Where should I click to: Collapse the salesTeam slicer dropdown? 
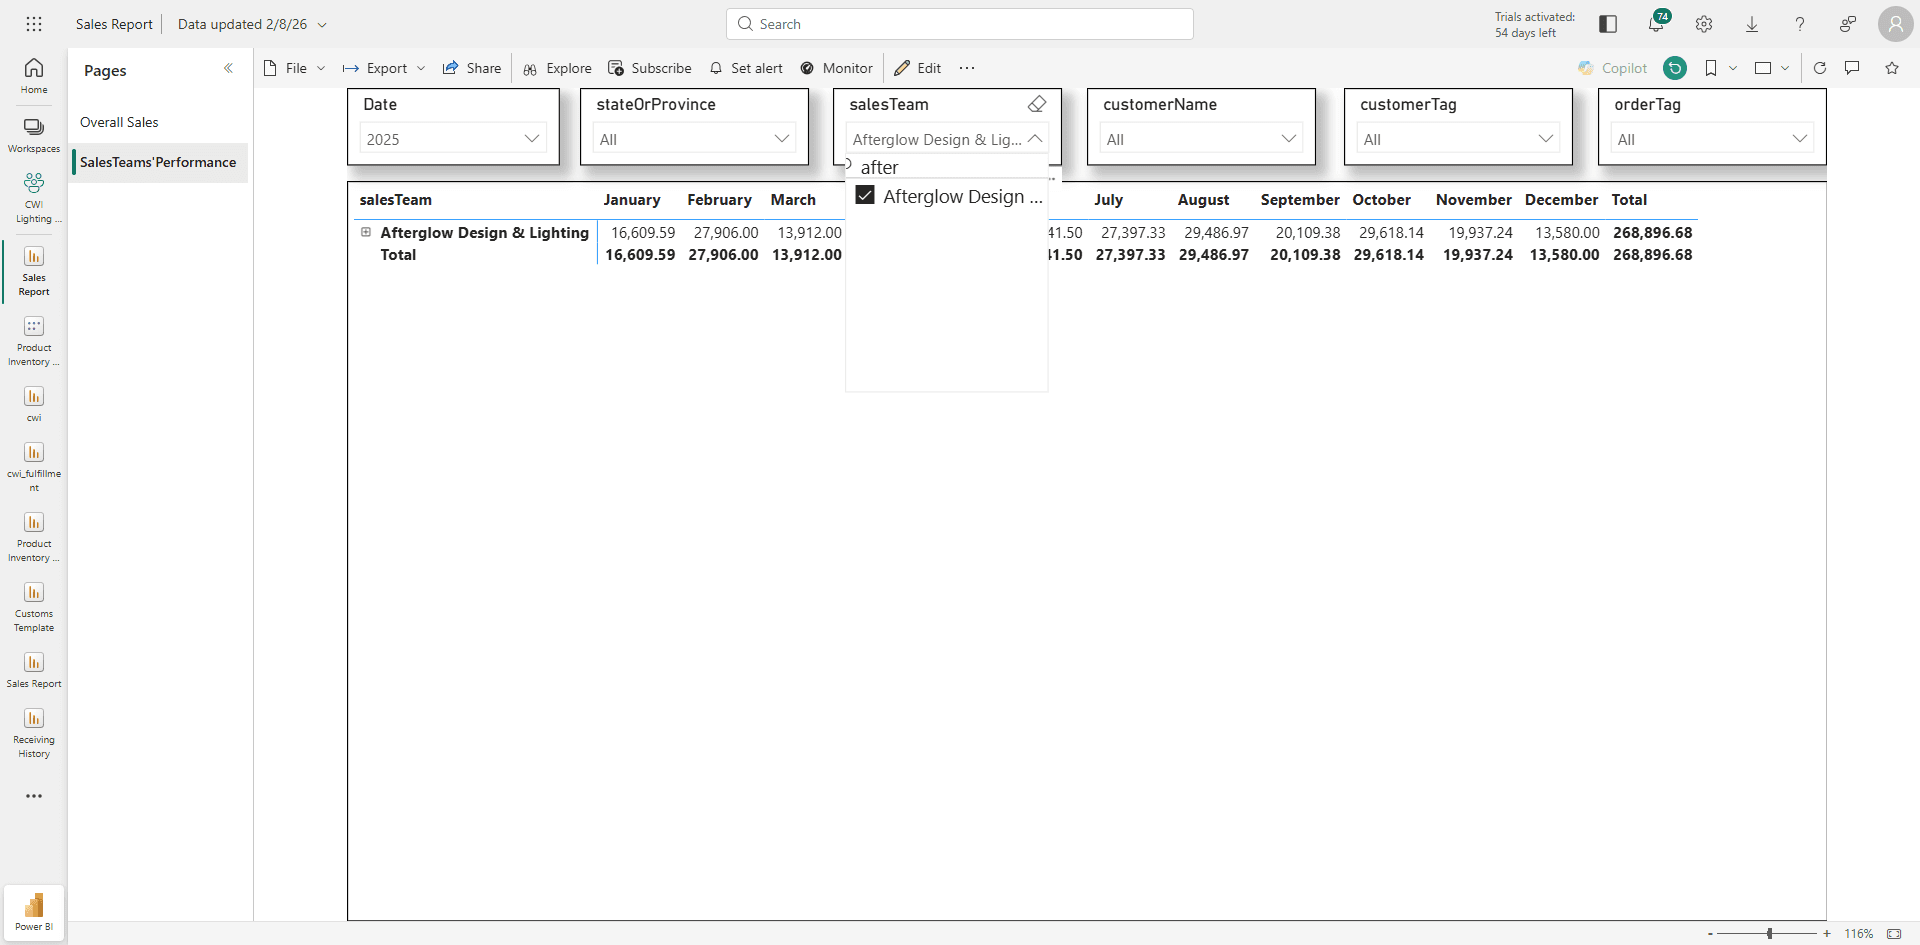[1035, 139]
